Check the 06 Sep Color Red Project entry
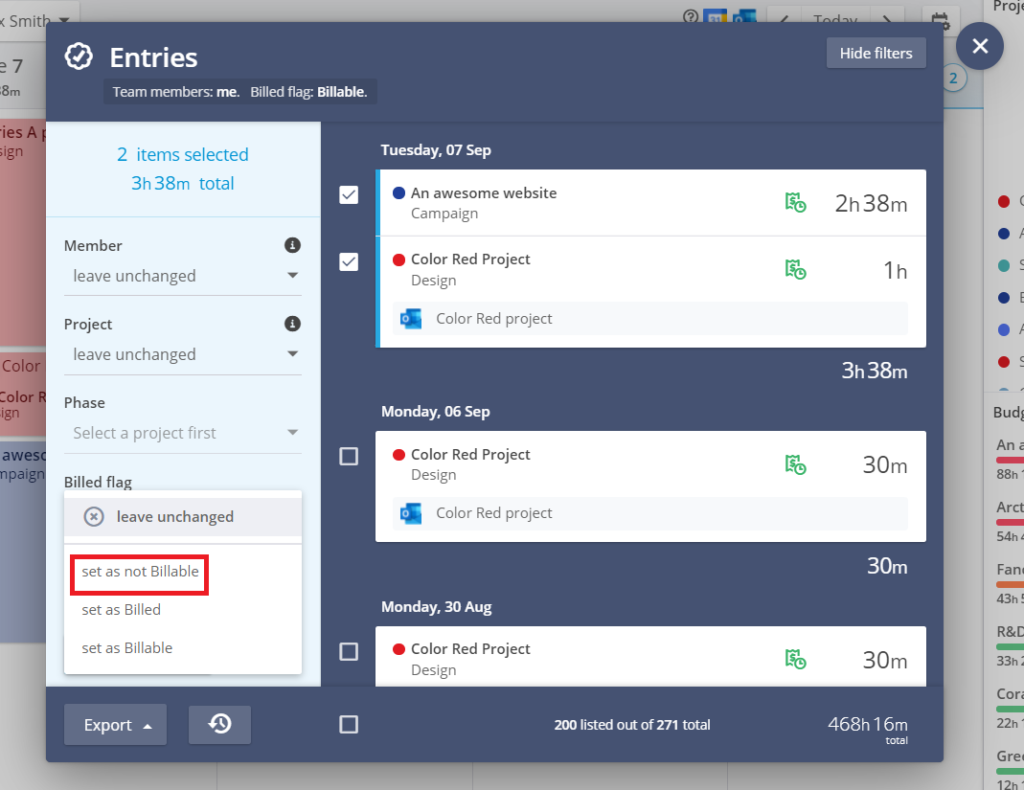Screen dimensions: 1024x790 click(x=349, y=456)
